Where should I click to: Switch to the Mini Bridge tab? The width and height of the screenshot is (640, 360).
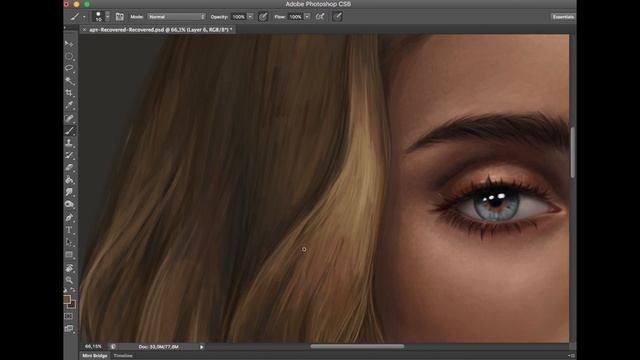pos(95,356)
